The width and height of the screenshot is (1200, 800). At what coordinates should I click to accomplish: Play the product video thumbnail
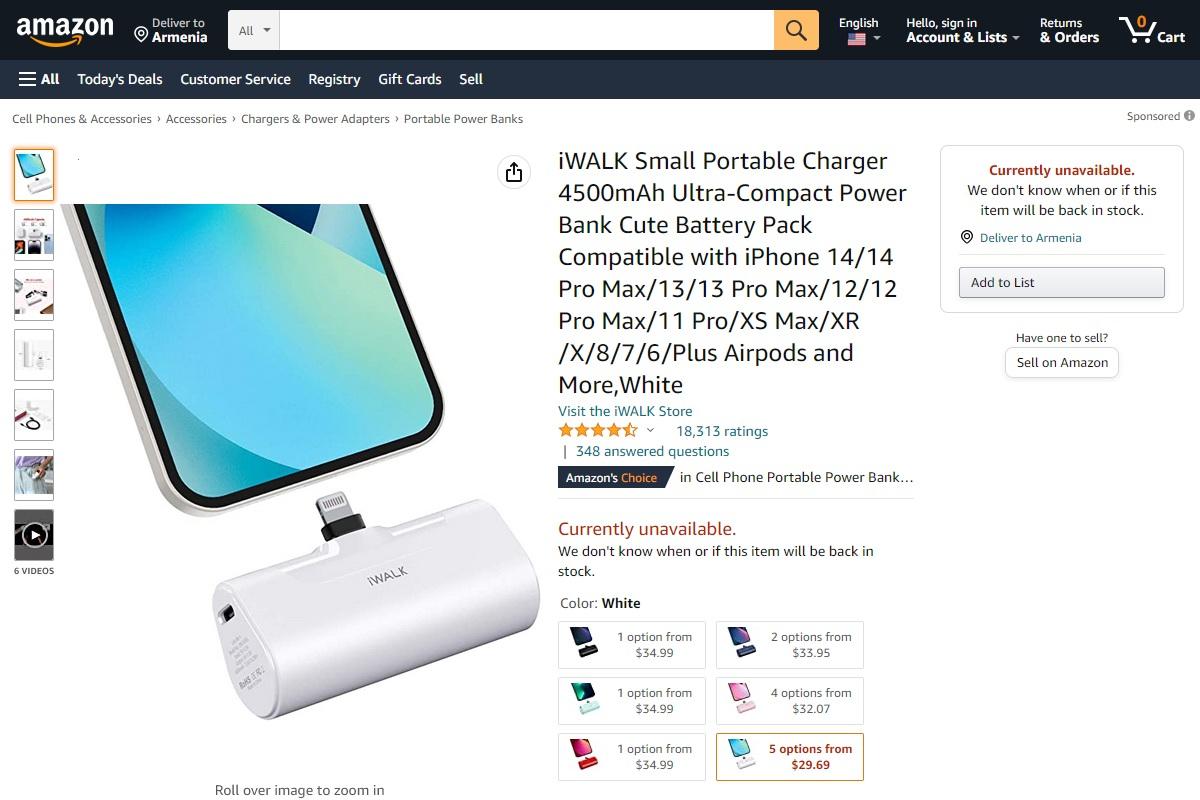pyautogui.click(x=34, y=535)
